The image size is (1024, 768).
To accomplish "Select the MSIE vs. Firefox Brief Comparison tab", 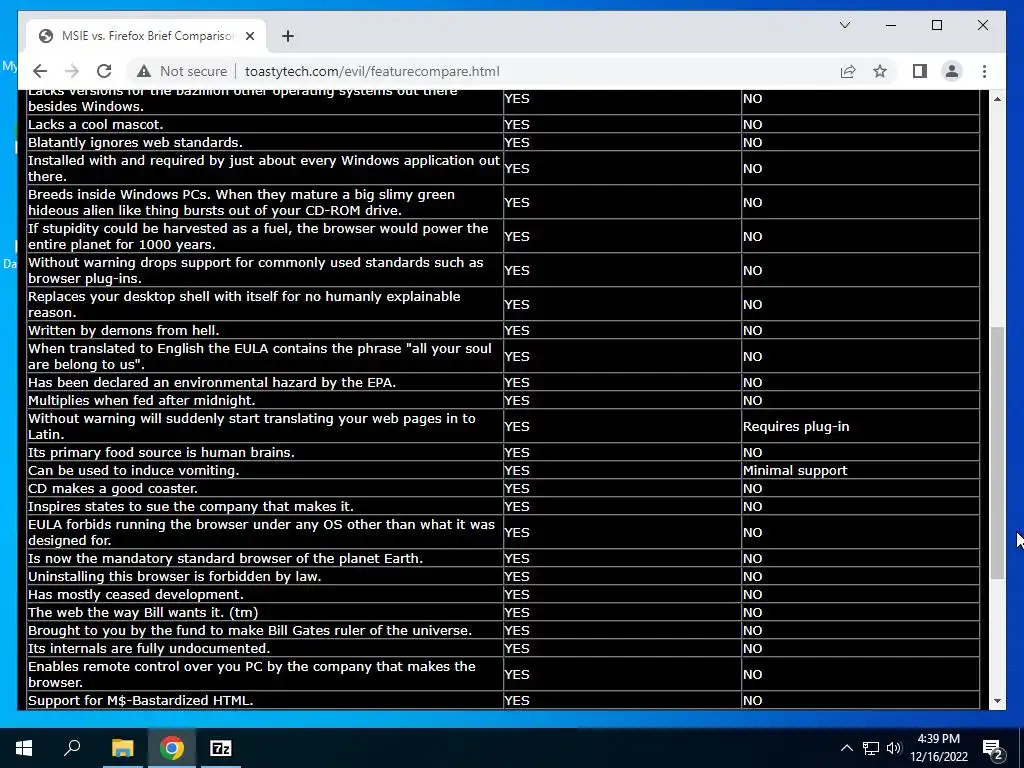I will point(146,36).
